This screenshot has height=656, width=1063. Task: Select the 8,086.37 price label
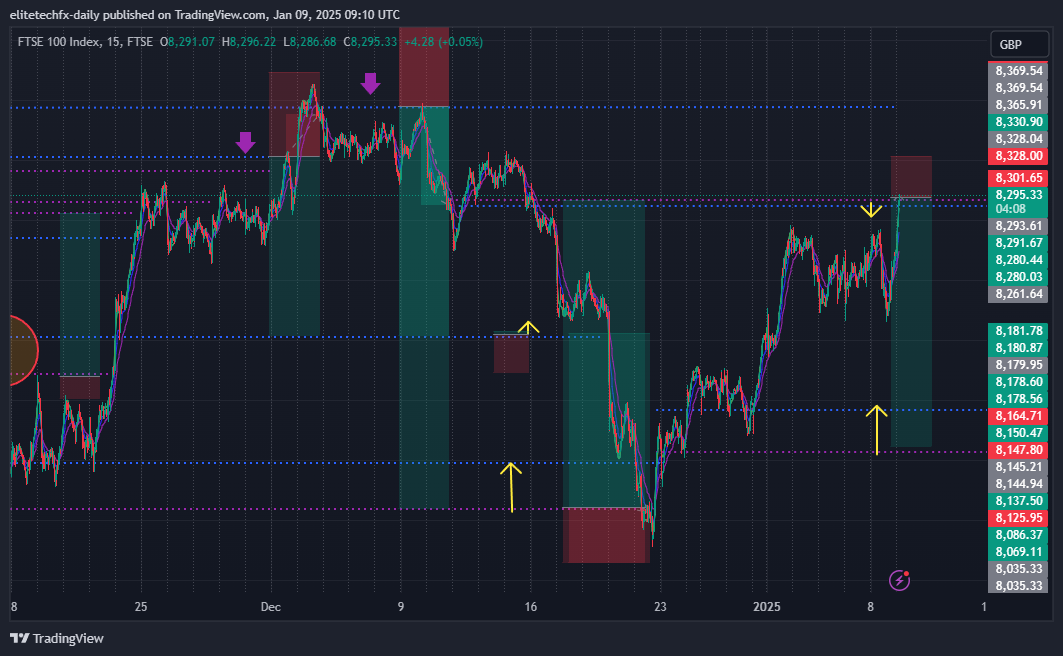(1018, 534)
